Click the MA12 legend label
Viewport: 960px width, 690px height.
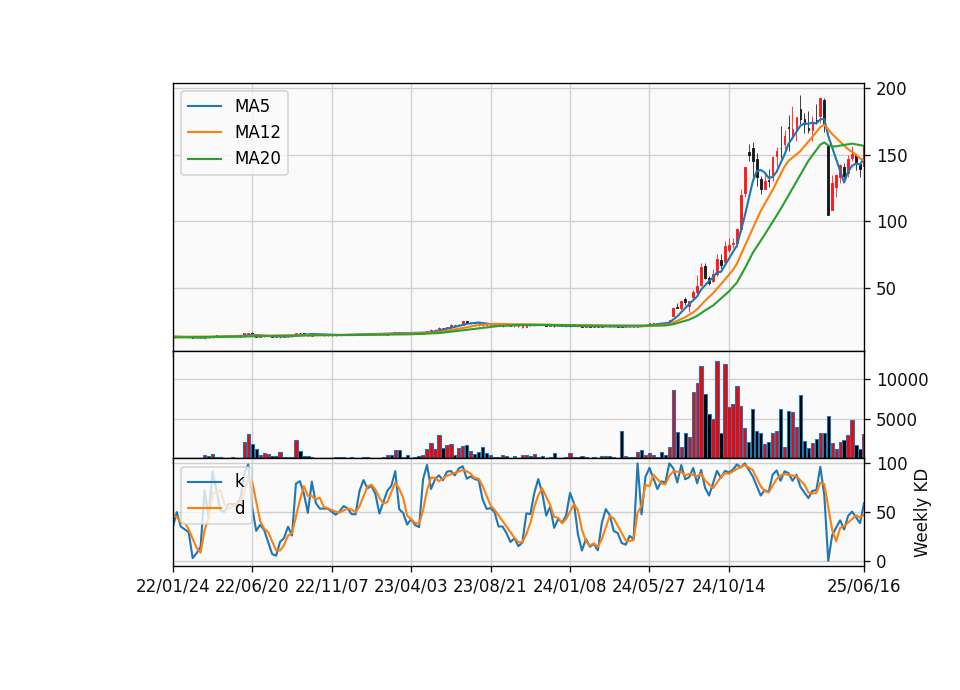pos(257,132)
